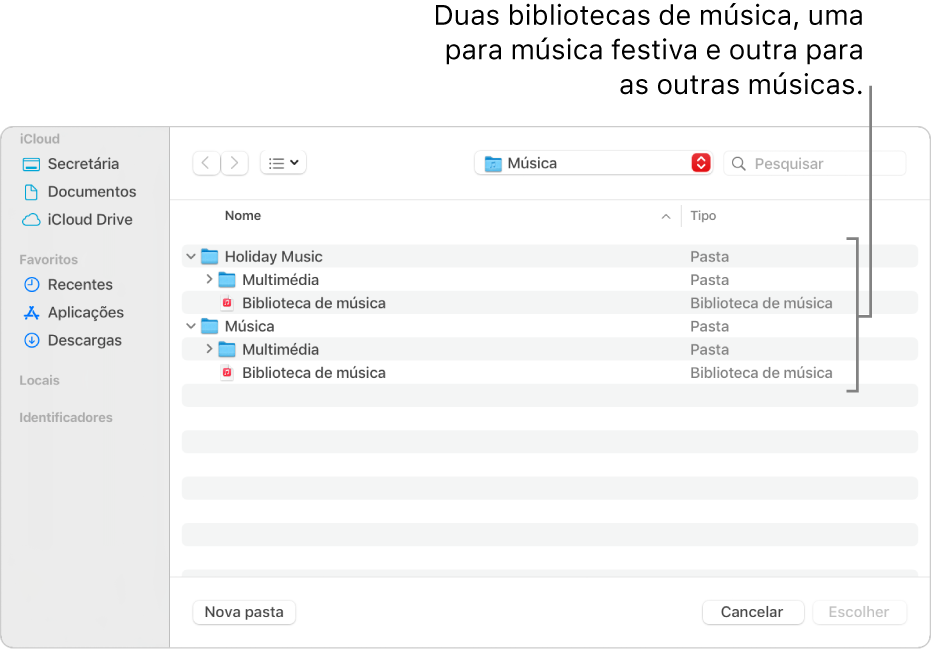Open the Música location popup menu

pos(593,163)
